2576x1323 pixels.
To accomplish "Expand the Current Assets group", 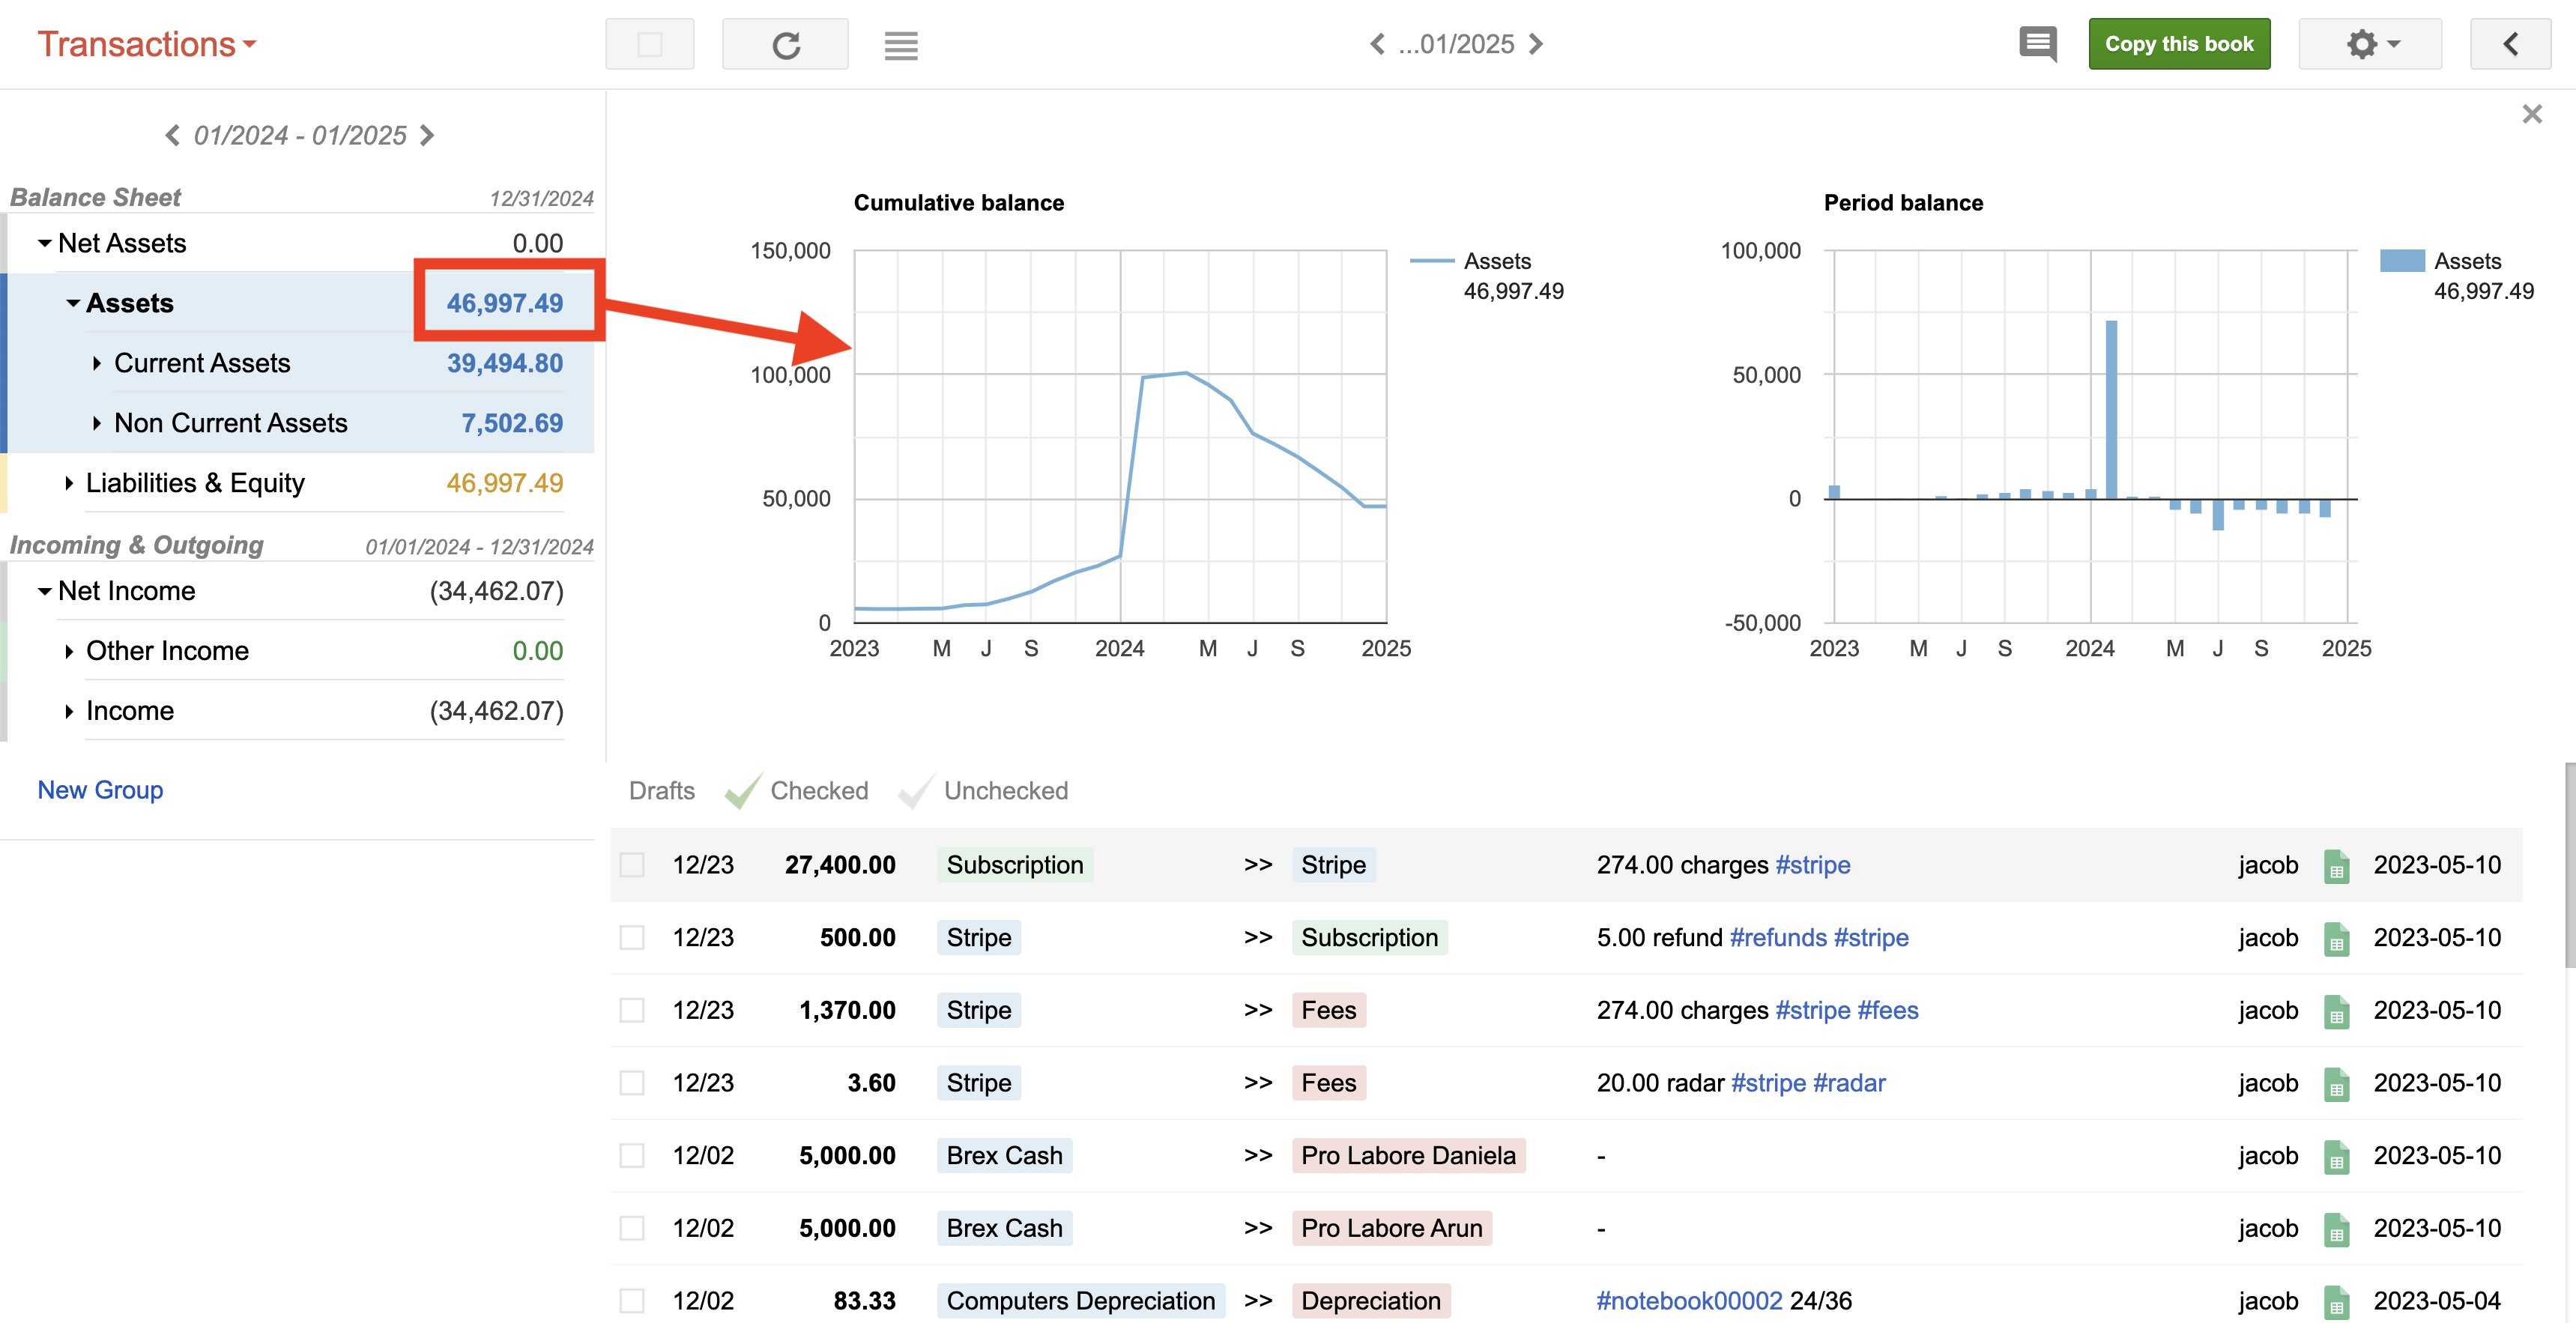I will coord(97,363).
